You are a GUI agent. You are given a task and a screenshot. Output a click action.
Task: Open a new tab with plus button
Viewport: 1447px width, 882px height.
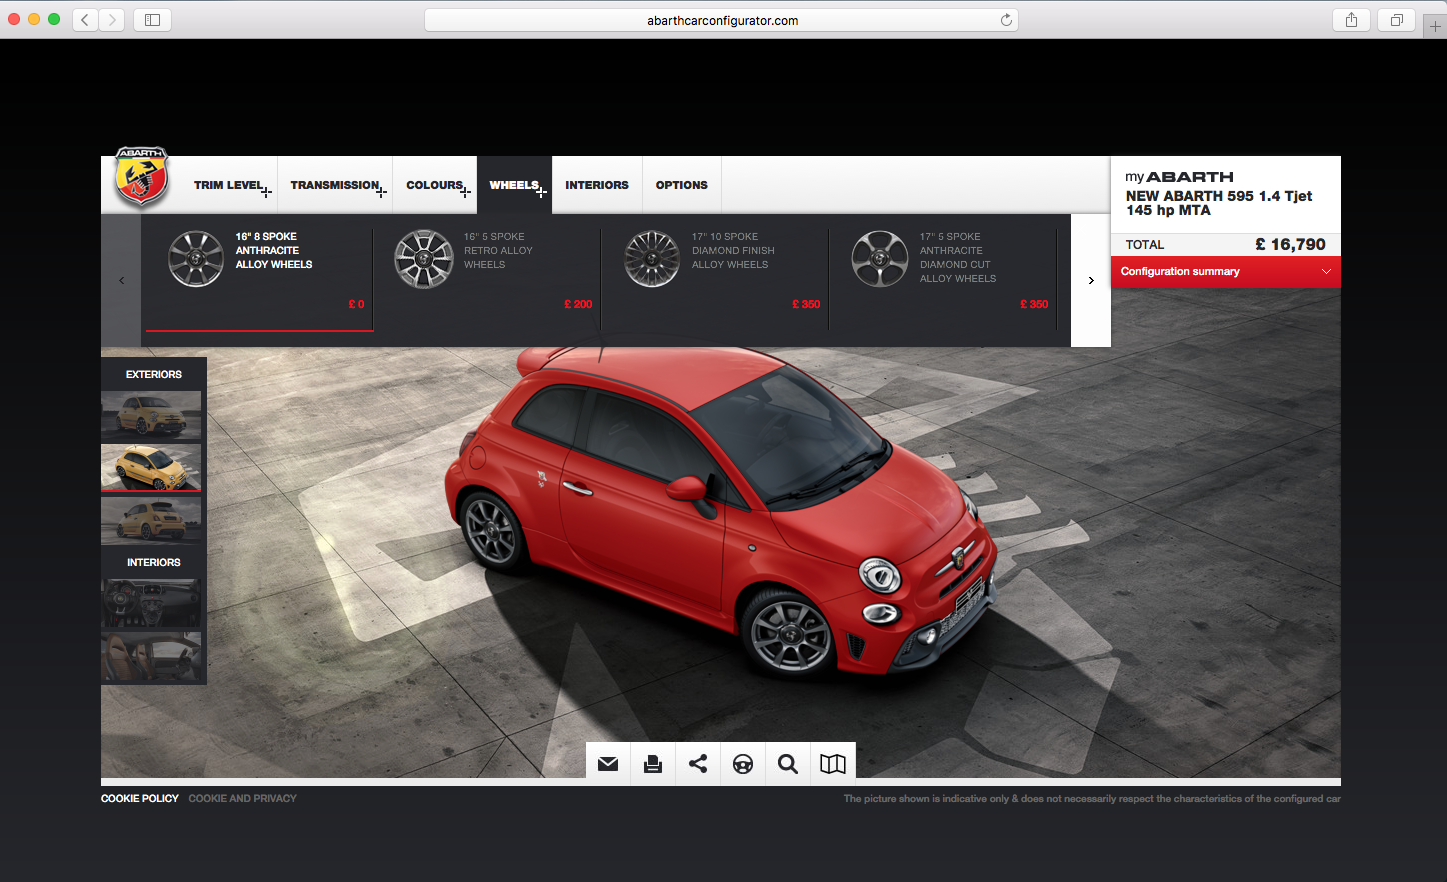(x=1435, y=27)
